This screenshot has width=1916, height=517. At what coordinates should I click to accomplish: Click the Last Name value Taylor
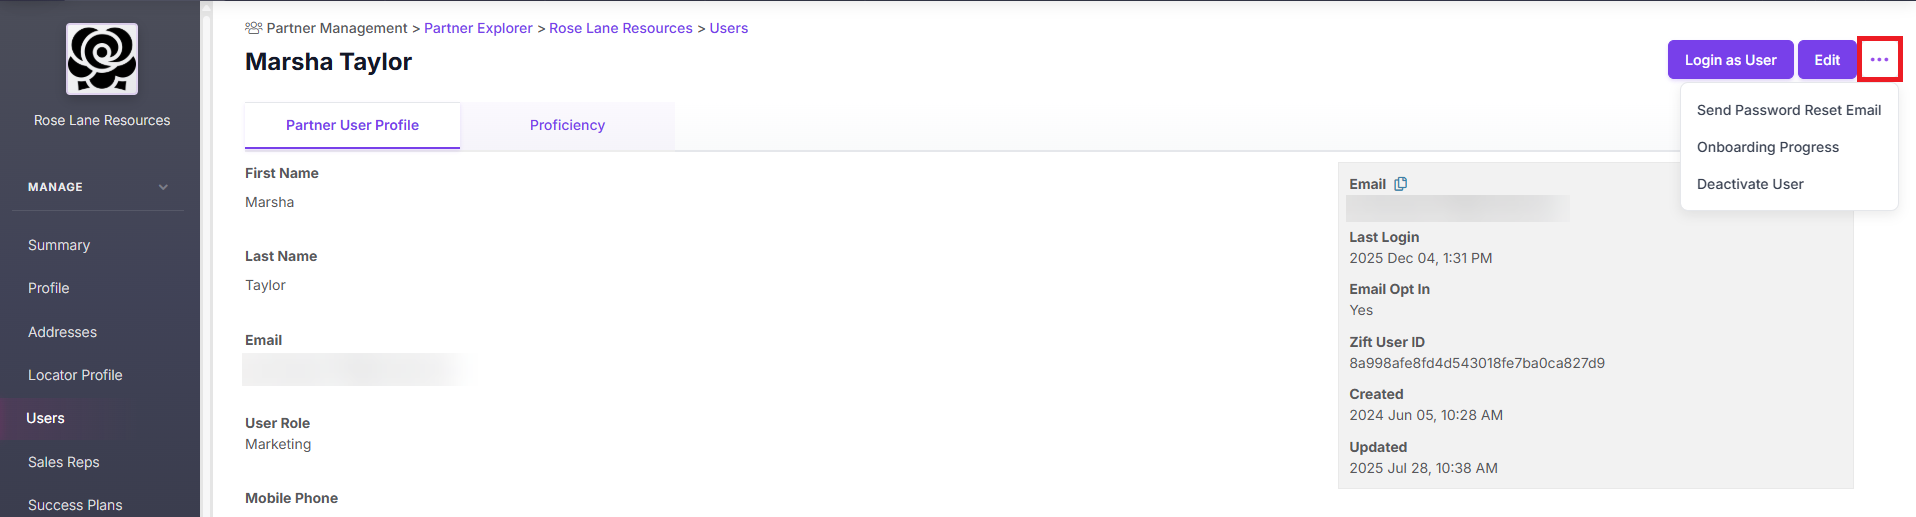click(x=265, y=285)
